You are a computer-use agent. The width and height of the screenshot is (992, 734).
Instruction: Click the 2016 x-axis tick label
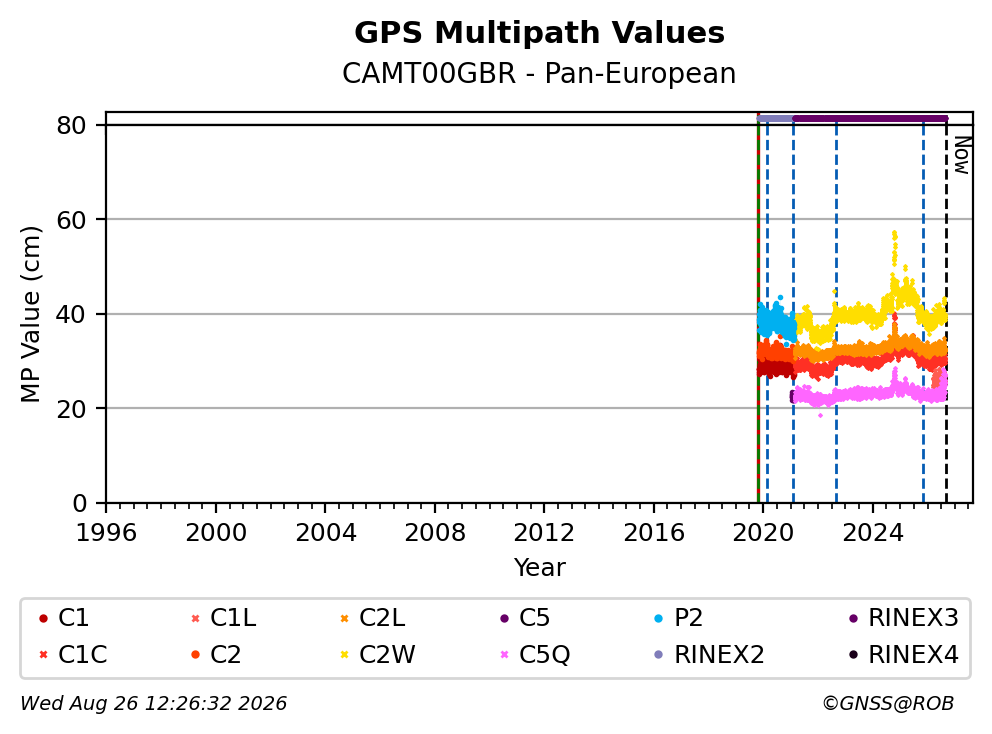point(654,533)
